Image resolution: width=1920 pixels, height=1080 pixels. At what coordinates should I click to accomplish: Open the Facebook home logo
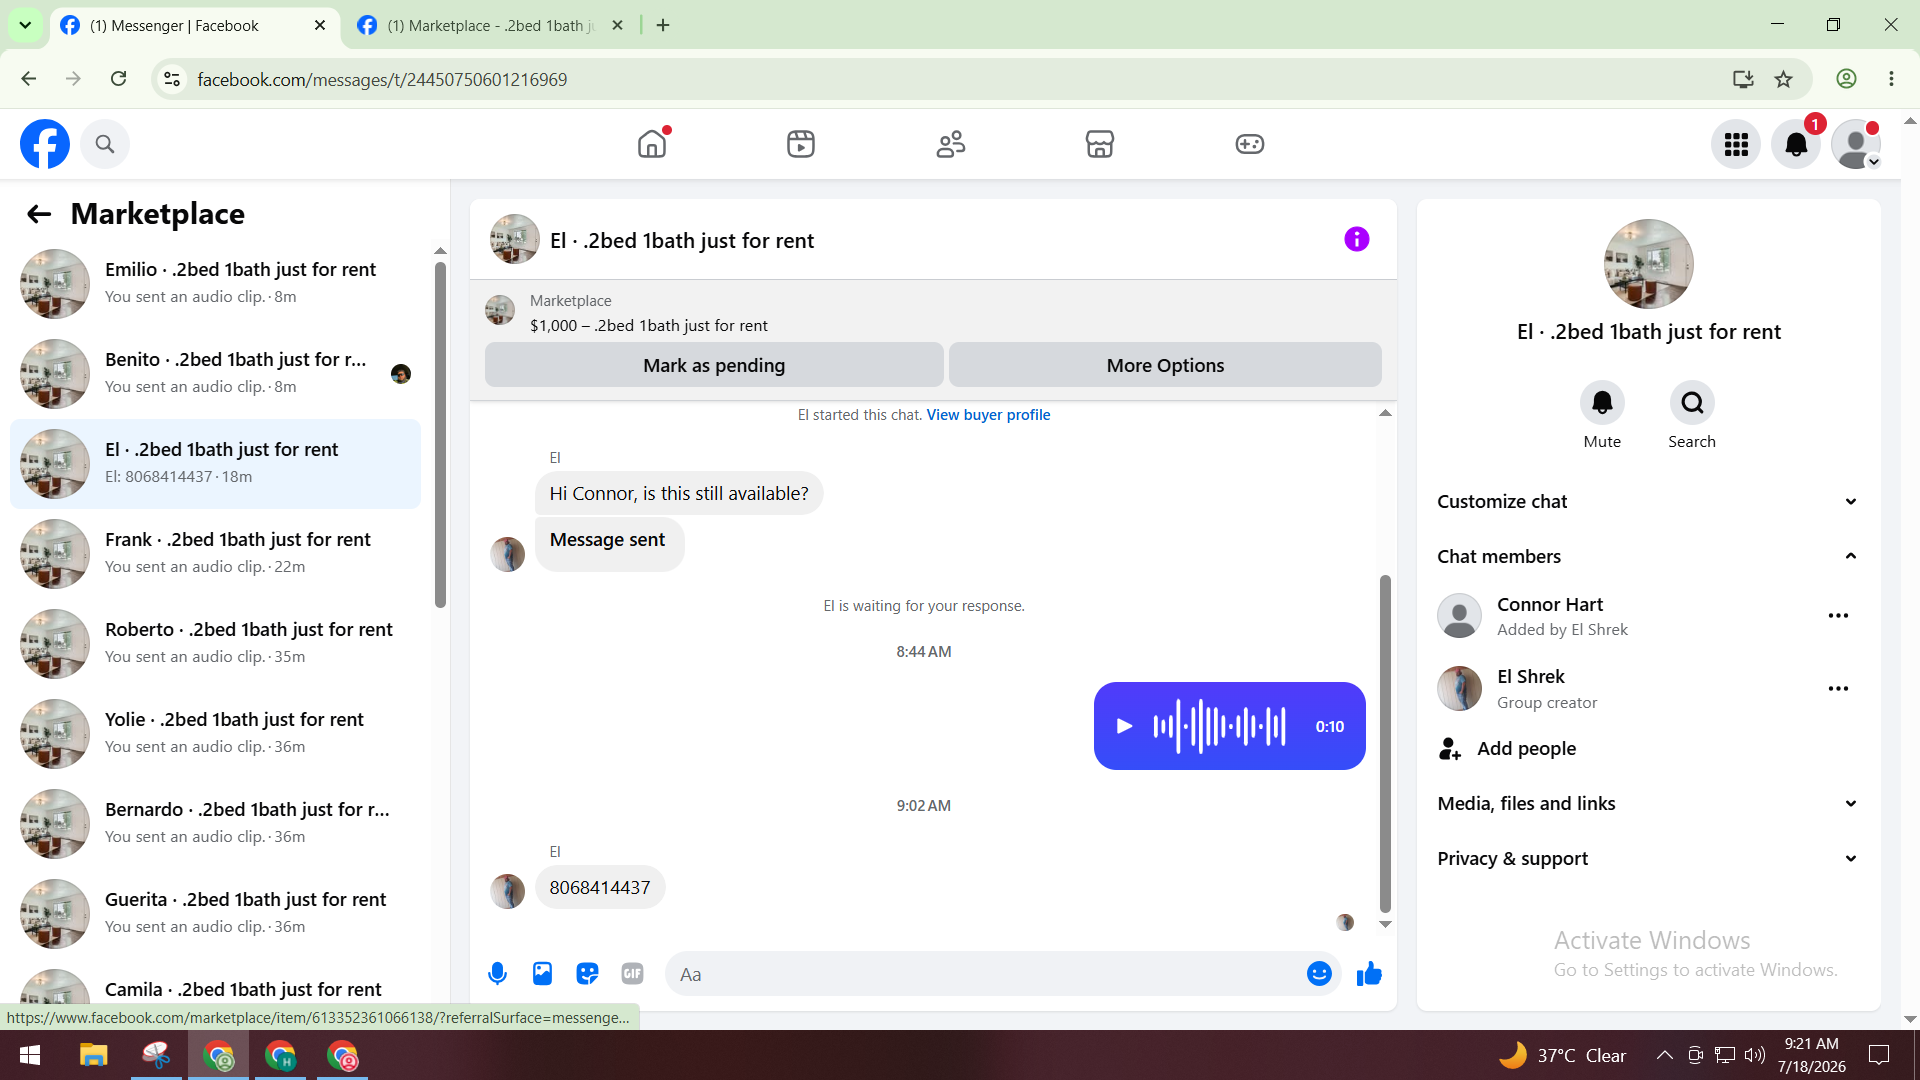tap(45, 144)
